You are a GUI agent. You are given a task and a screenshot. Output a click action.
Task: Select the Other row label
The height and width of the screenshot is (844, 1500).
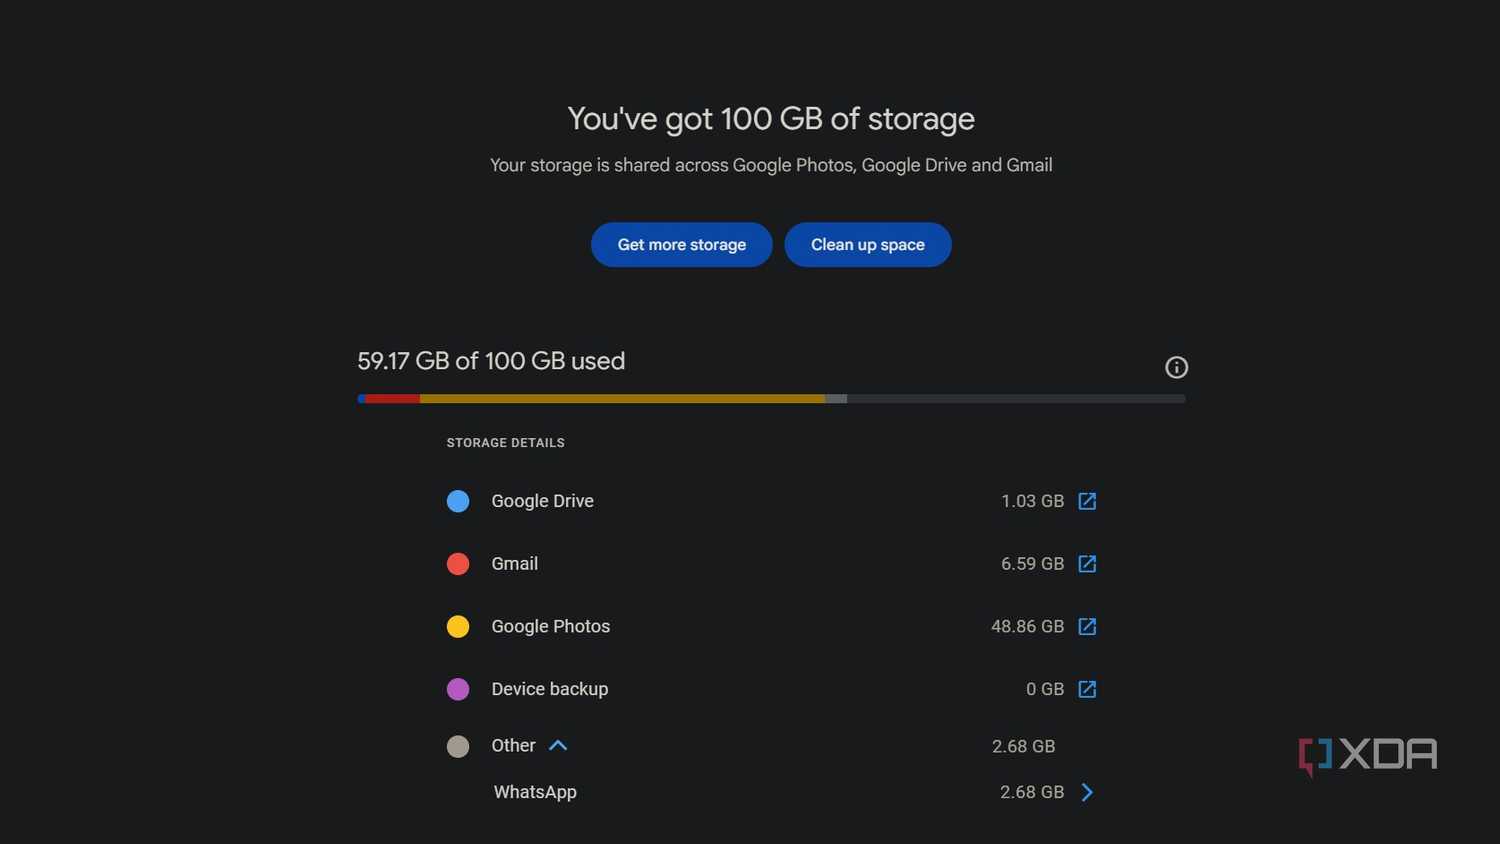click(x=513, y=745)
